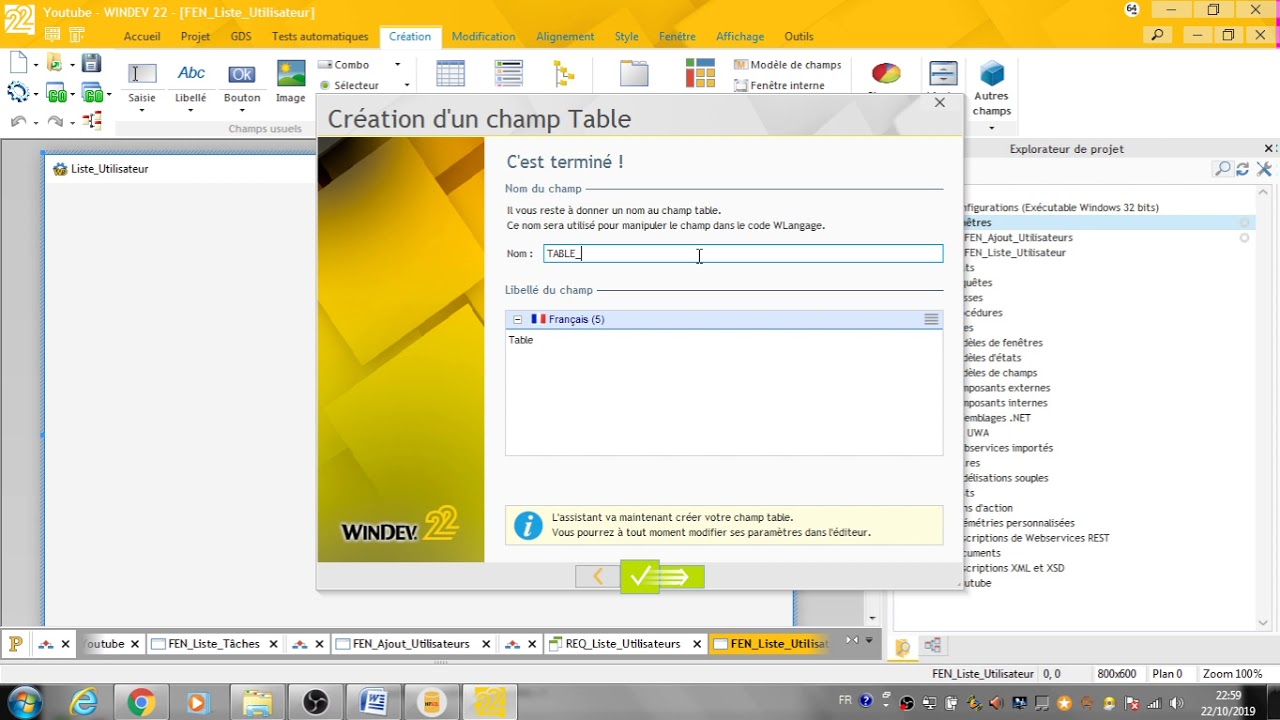Switch to FEN_Ajout_Utilisateurs document tab

click(x=411, y=644)
